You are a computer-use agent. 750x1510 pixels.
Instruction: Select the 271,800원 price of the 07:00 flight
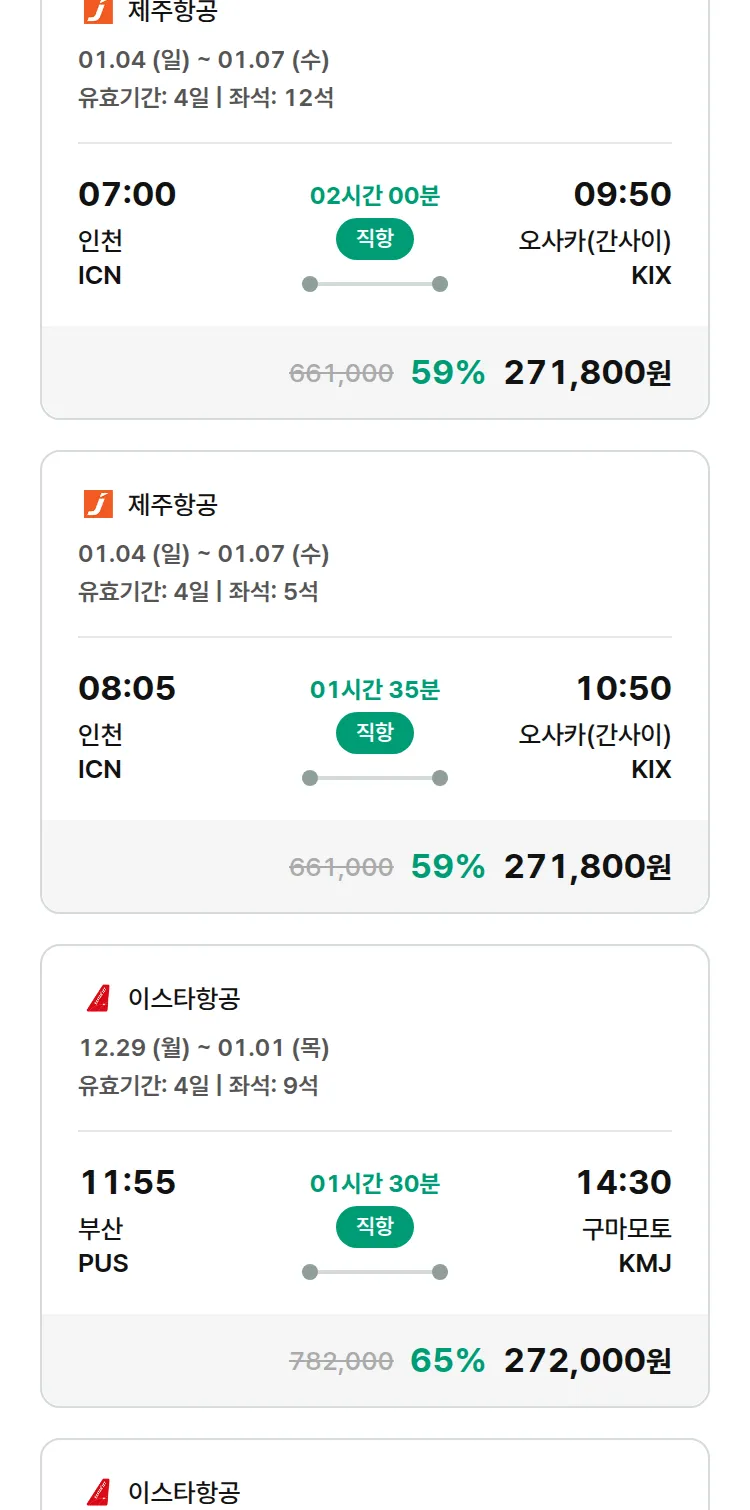click(x=587, y=373)
